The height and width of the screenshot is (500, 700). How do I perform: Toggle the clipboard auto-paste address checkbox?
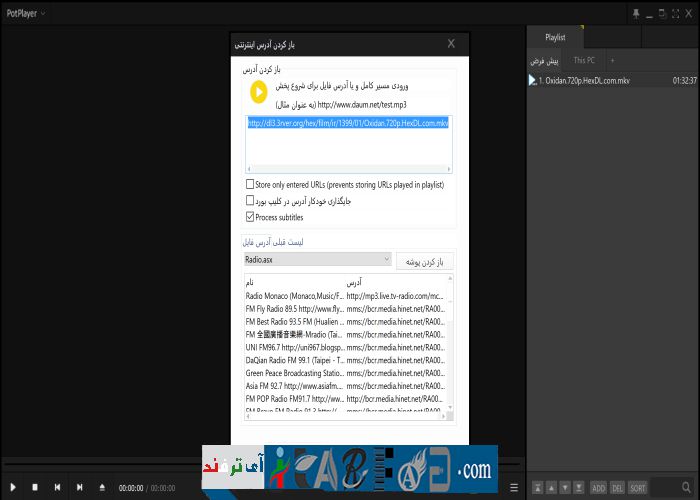click(x=250, y=201)
